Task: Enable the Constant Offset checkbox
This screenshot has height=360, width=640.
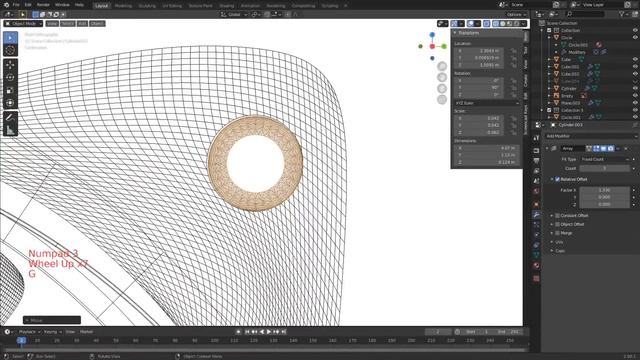Action: click(558, 216)
